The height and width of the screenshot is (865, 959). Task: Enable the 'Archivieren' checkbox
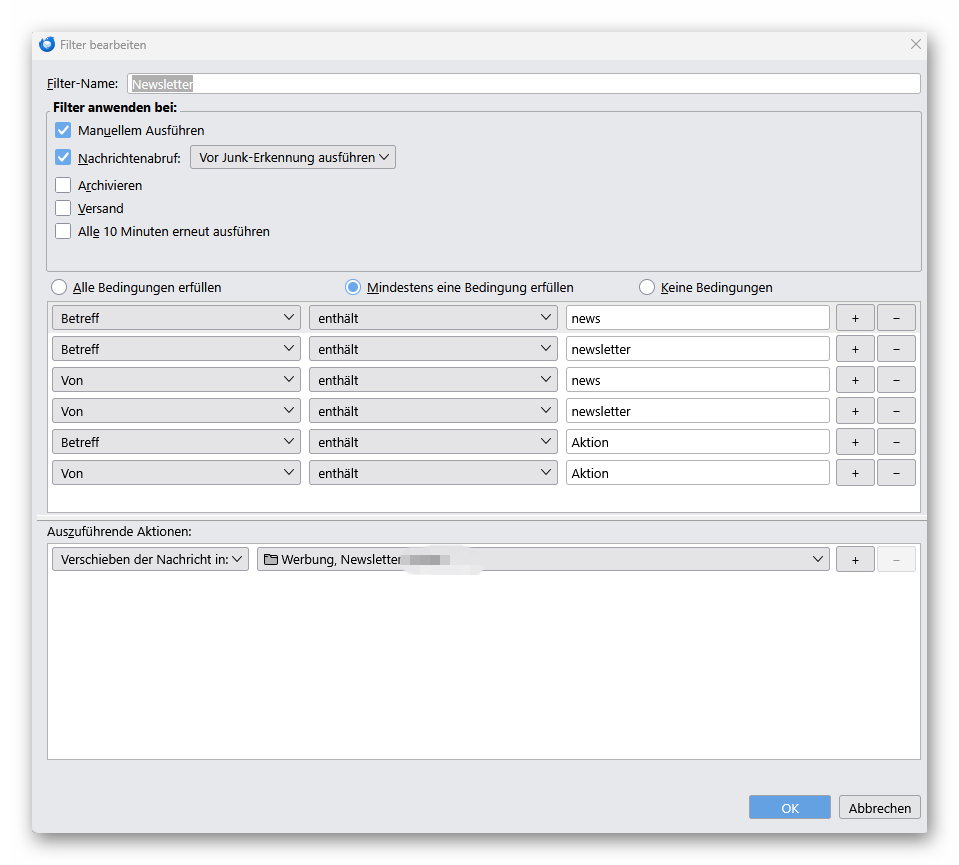[x=63, y=185]
